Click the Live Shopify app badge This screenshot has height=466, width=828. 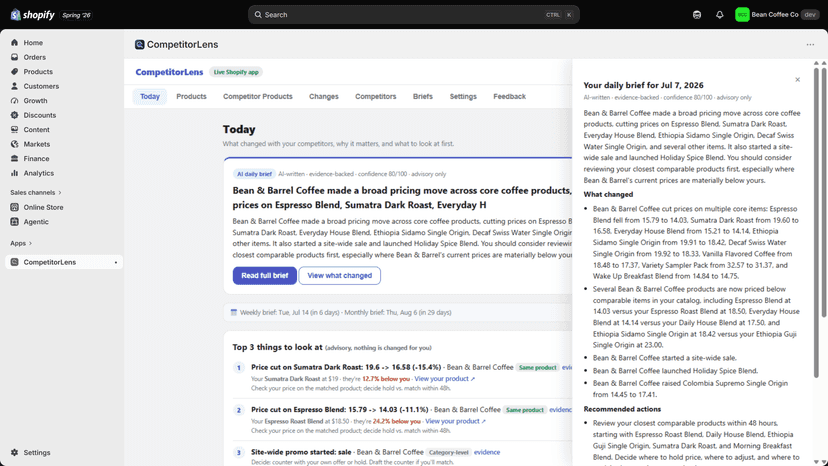click(x=236, y=72)
